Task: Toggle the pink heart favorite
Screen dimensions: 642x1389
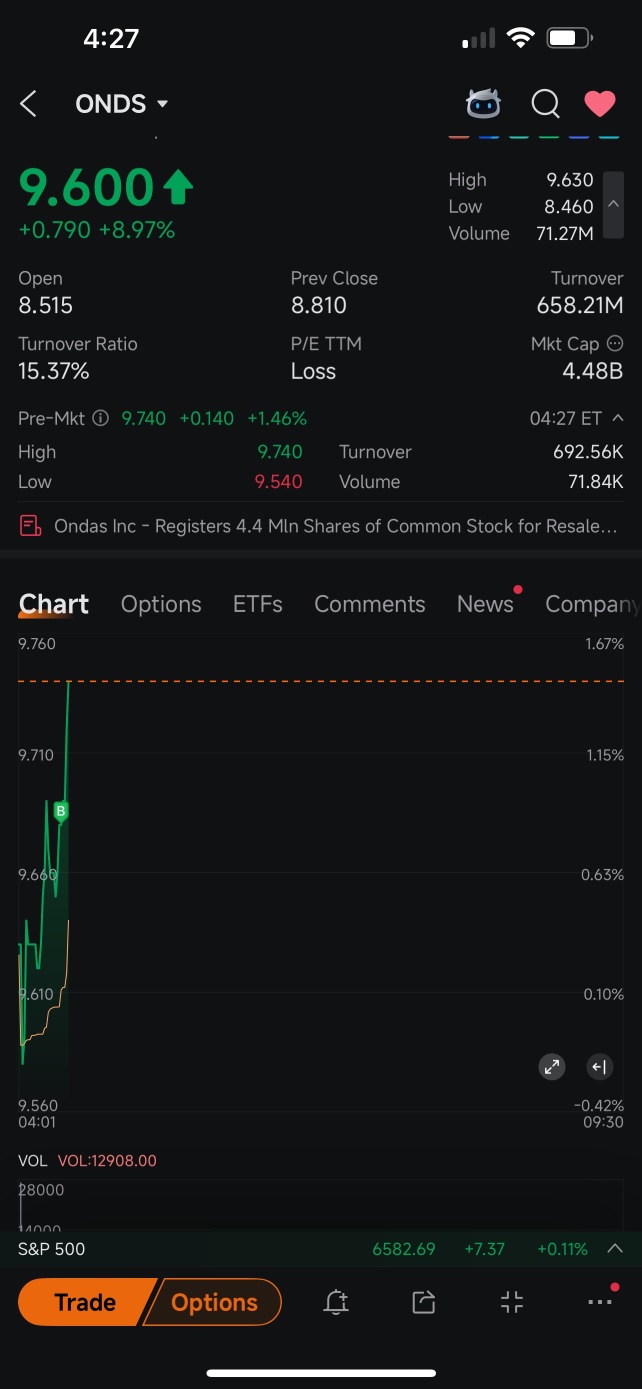Action: 600,104
